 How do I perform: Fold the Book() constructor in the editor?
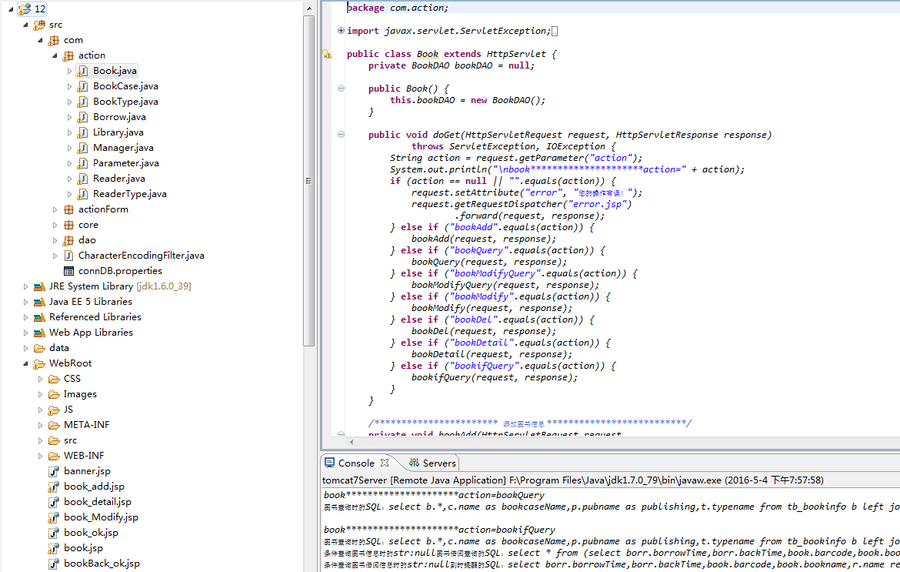coord(341,88)
